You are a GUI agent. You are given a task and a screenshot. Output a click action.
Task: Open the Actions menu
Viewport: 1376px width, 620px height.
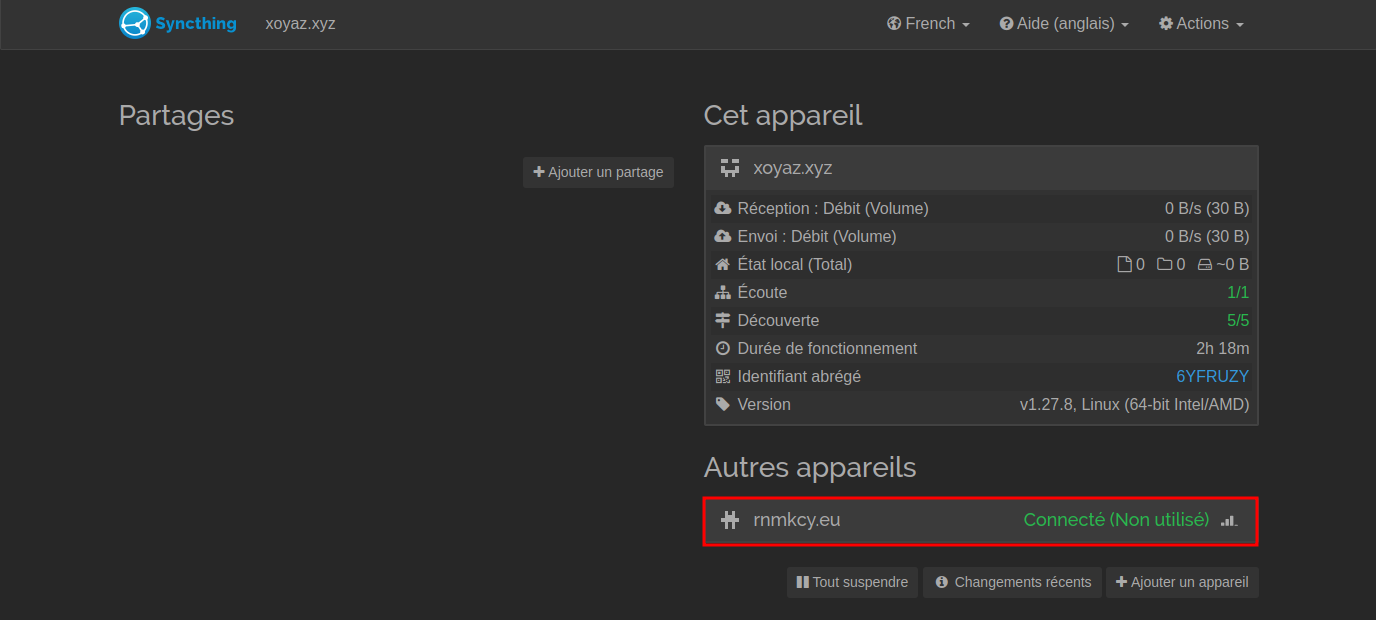1201,24
